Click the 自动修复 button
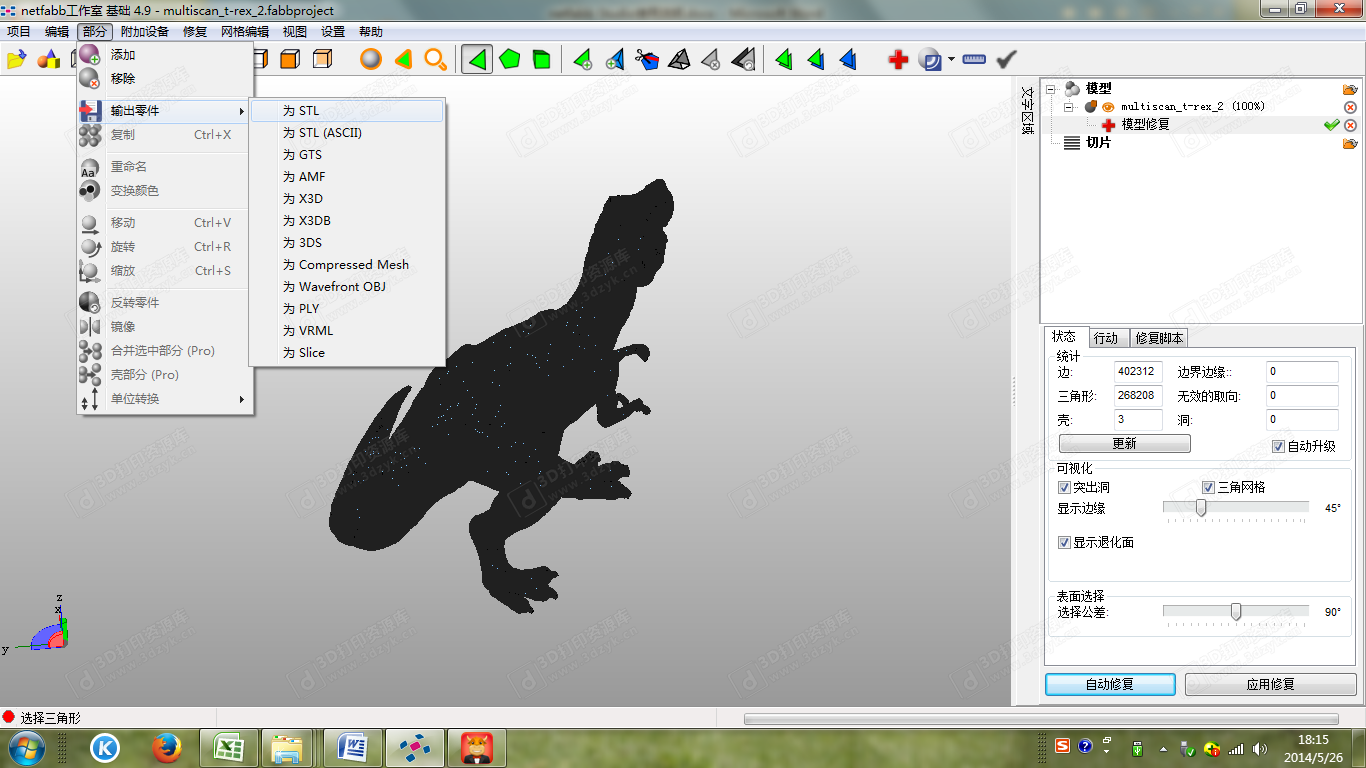Image resolution: width=1366 pixels, height=768 pixels. pyautogui.click(x=1110, y=685)
